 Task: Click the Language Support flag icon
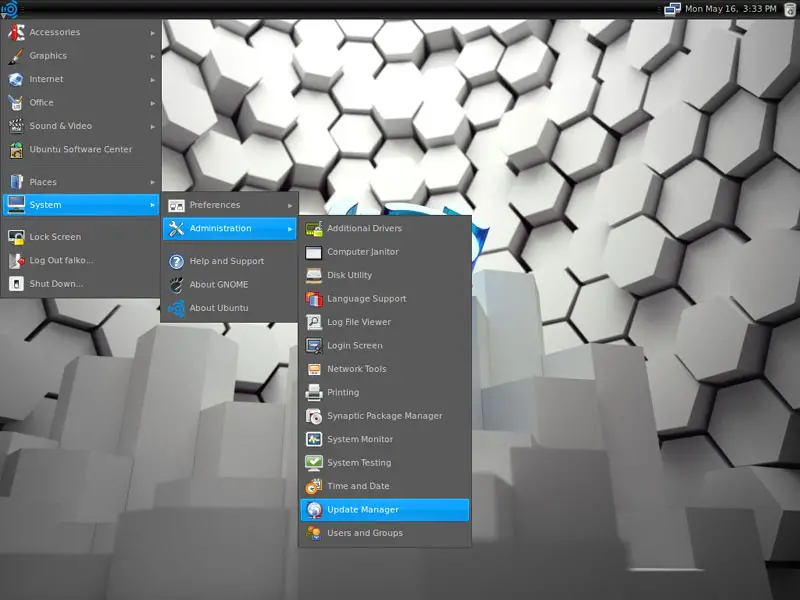314,299
